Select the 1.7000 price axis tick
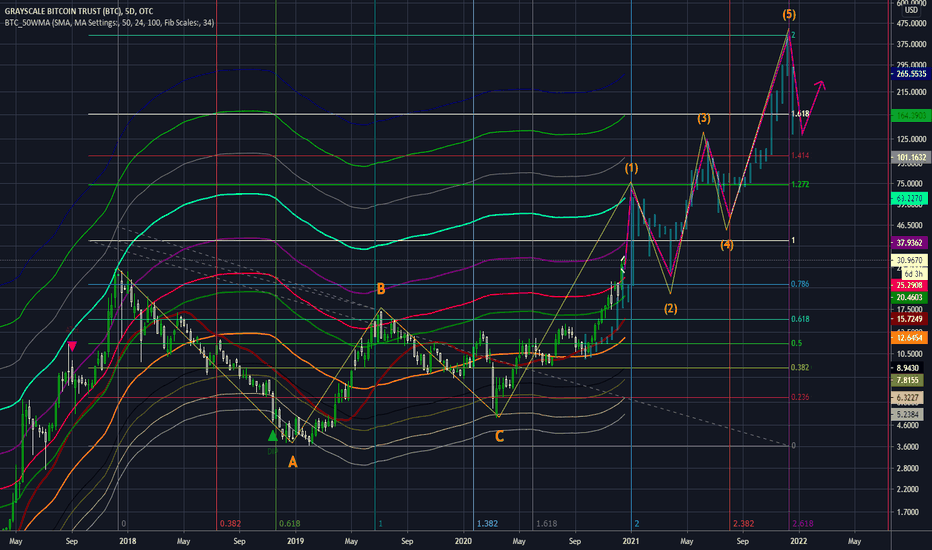The width and height of the screenshot is (932, 550). [x=908, y=512]
